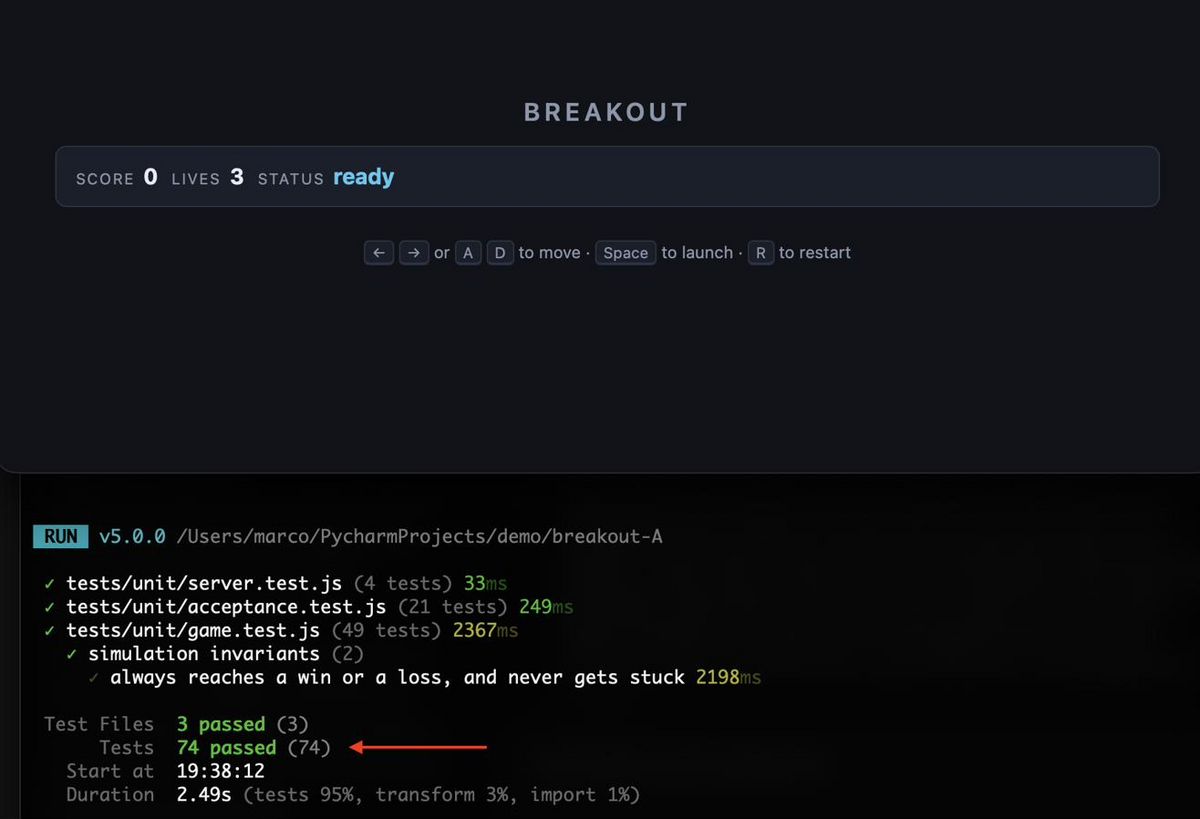1200x819 pixels.
Task: Click the D keycap hint
Action: click(x=500, y=253)
